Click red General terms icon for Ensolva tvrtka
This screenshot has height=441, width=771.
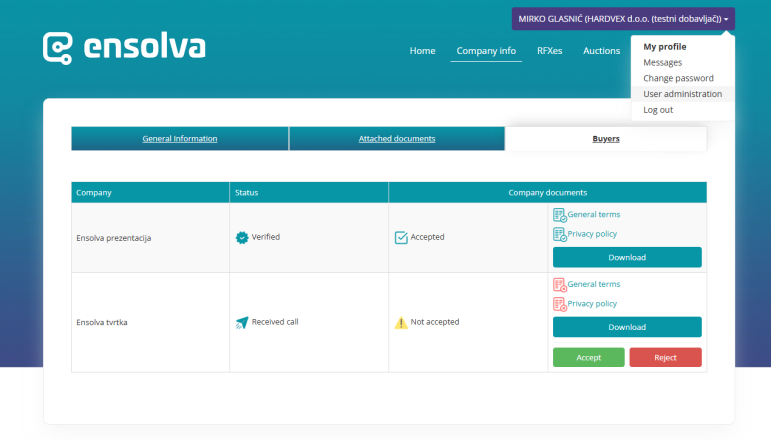[x=559, y=285]
